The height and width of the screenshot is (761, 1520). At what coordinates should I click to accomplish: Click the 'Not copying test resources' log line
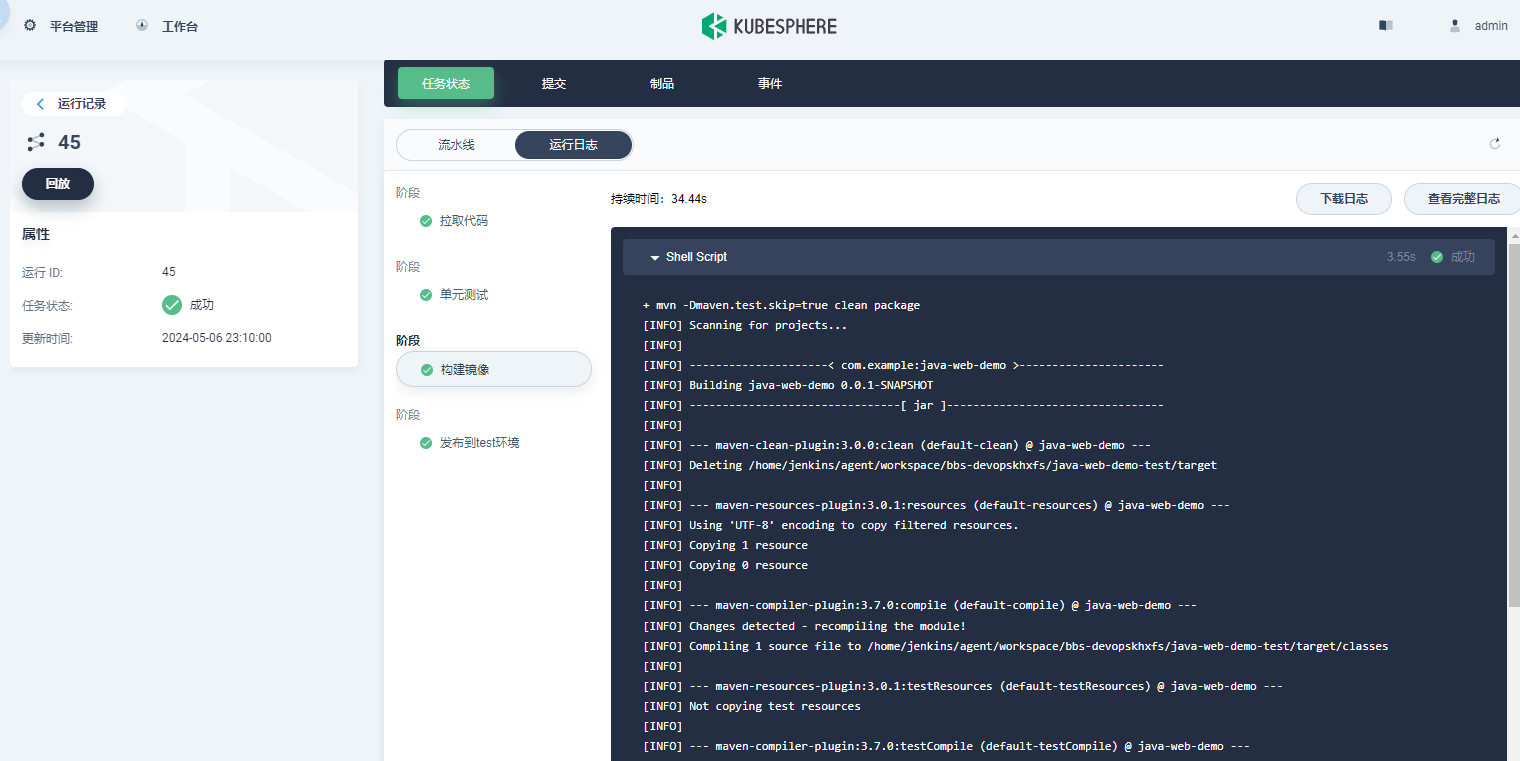752,706
